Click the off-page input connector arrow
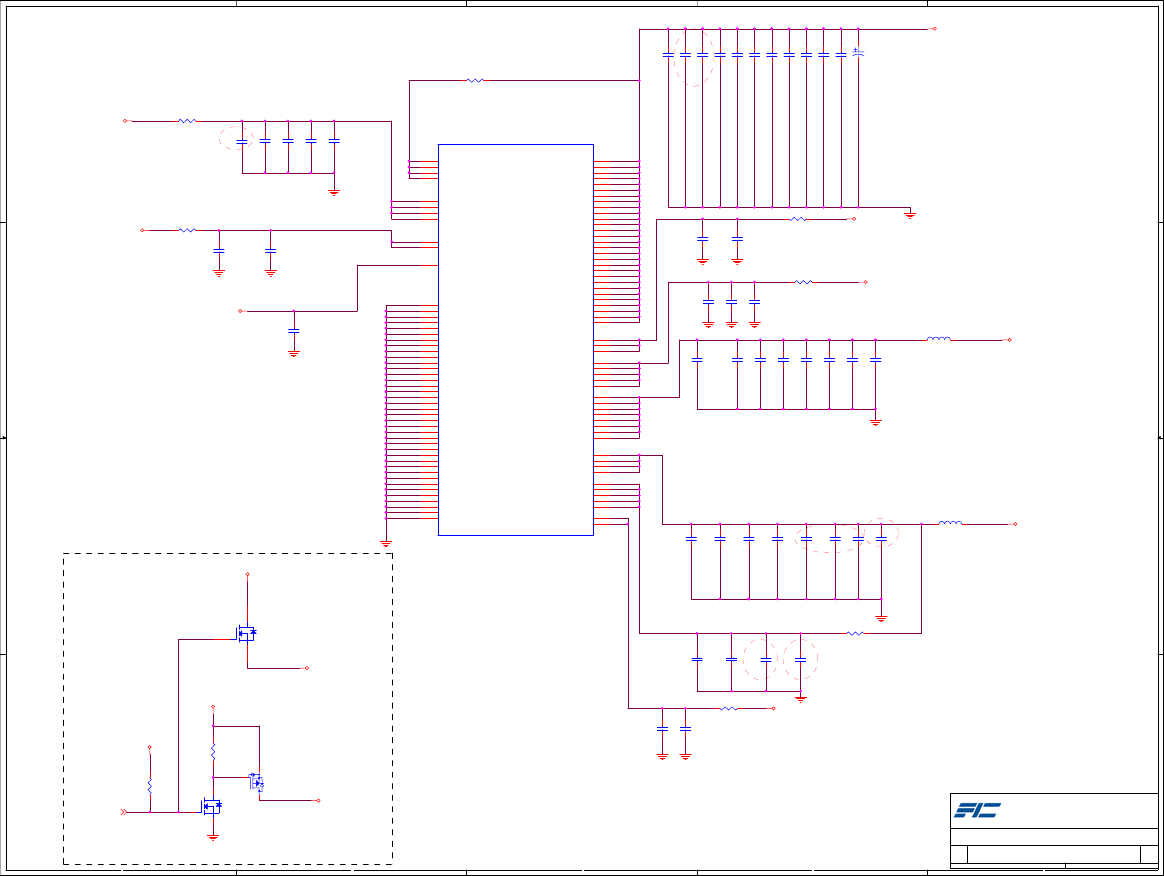The width and height of the screenshot is (1164, 876). [x=123, y=812]
